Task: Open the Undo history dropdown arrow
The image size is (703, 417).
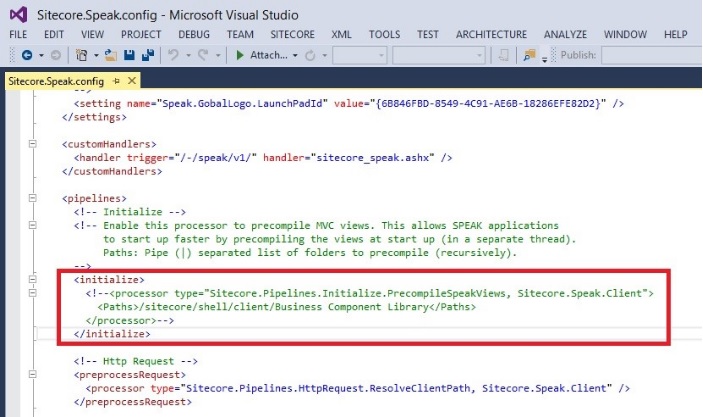Action: [x=188, y=56]
